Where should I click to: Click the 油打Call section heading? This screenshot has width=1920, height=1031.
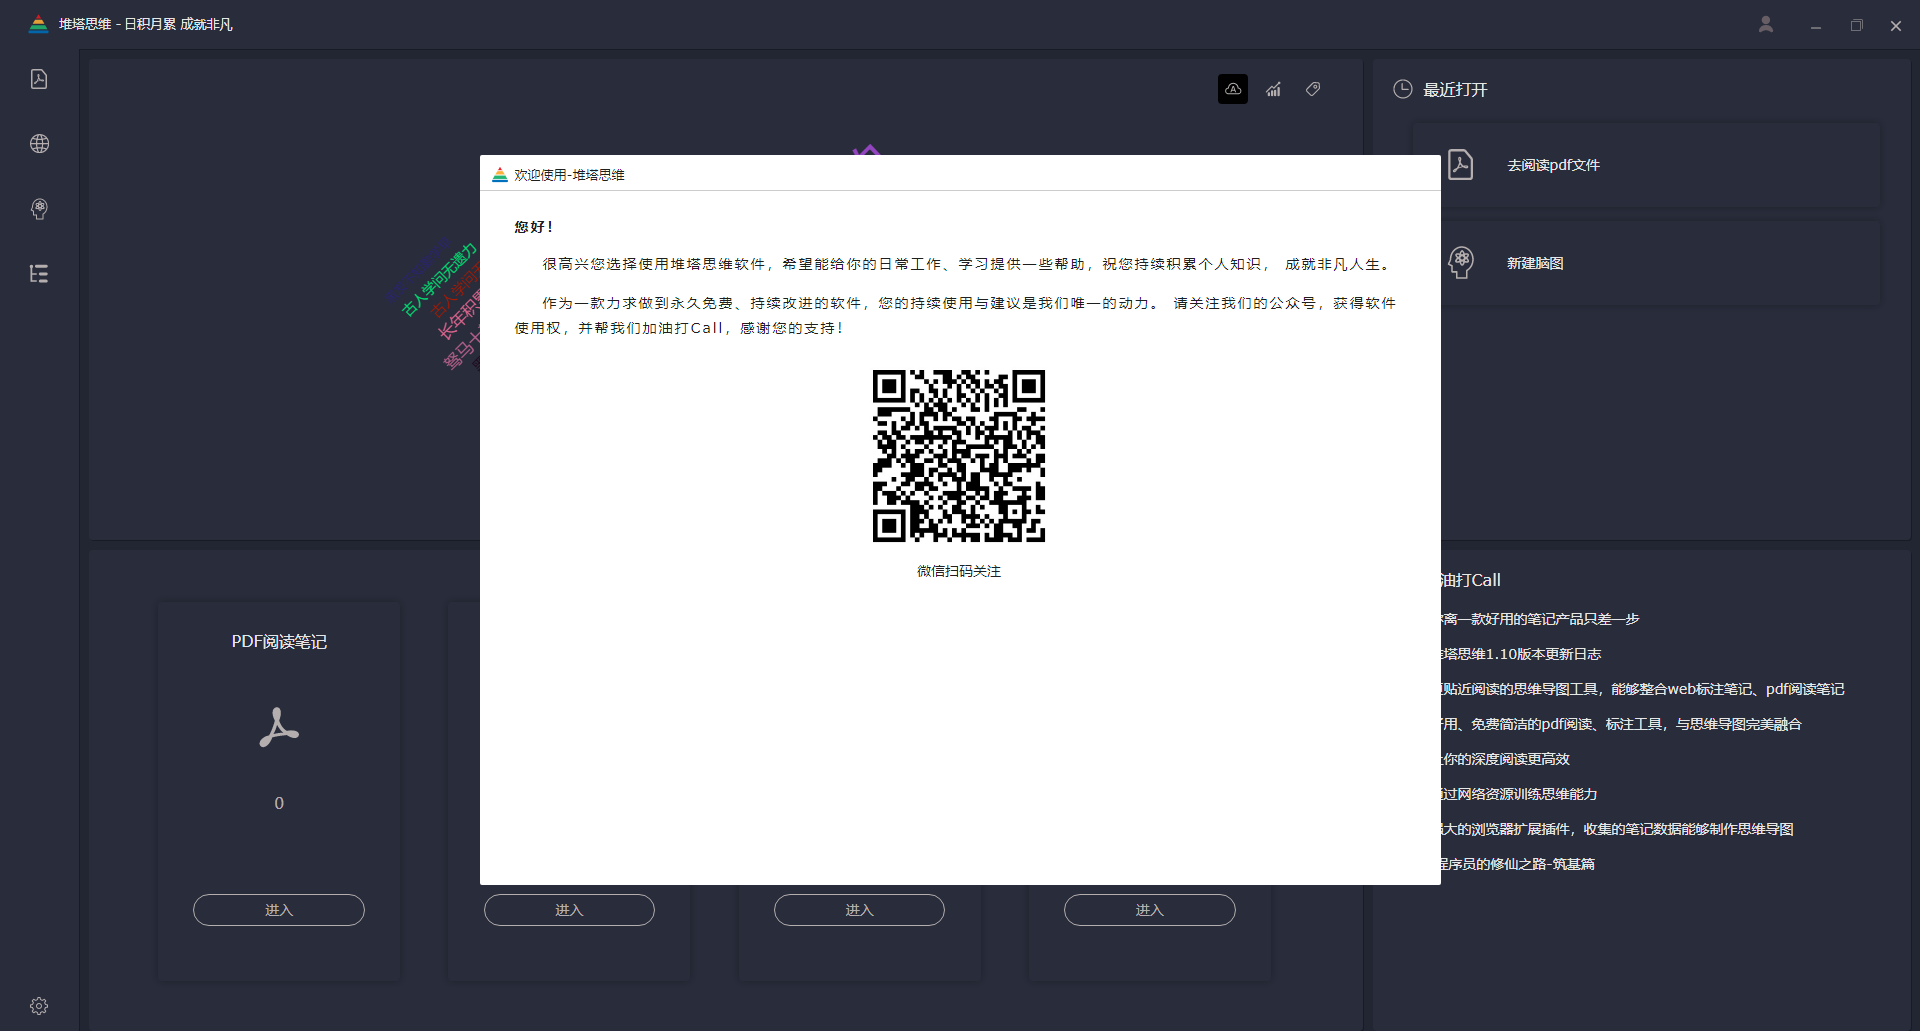(x=1471, y=580)
